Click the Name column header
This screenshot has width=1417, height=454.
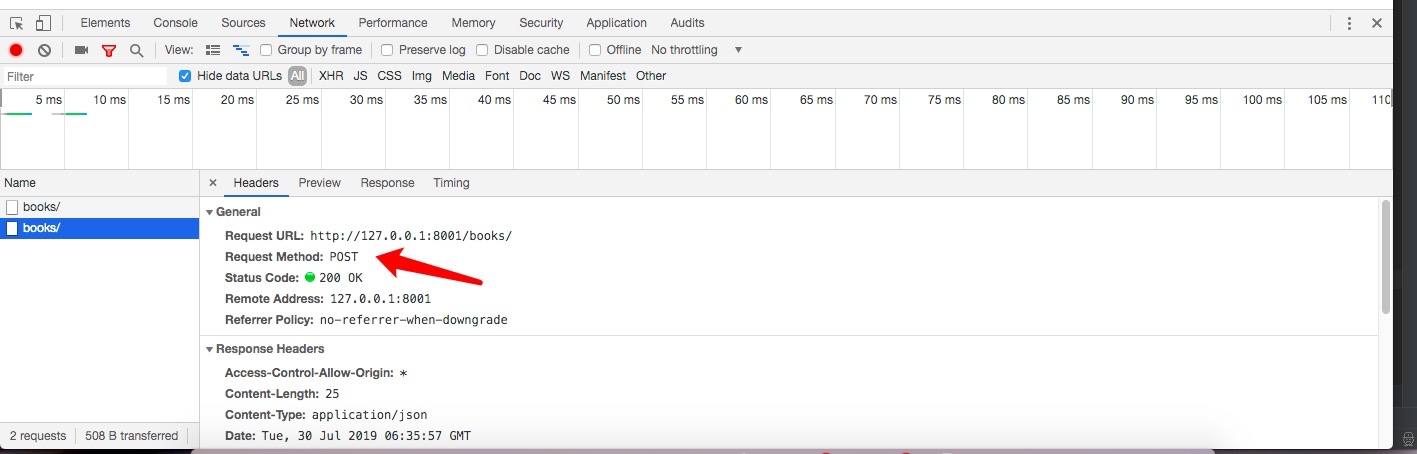coord(100,183)
